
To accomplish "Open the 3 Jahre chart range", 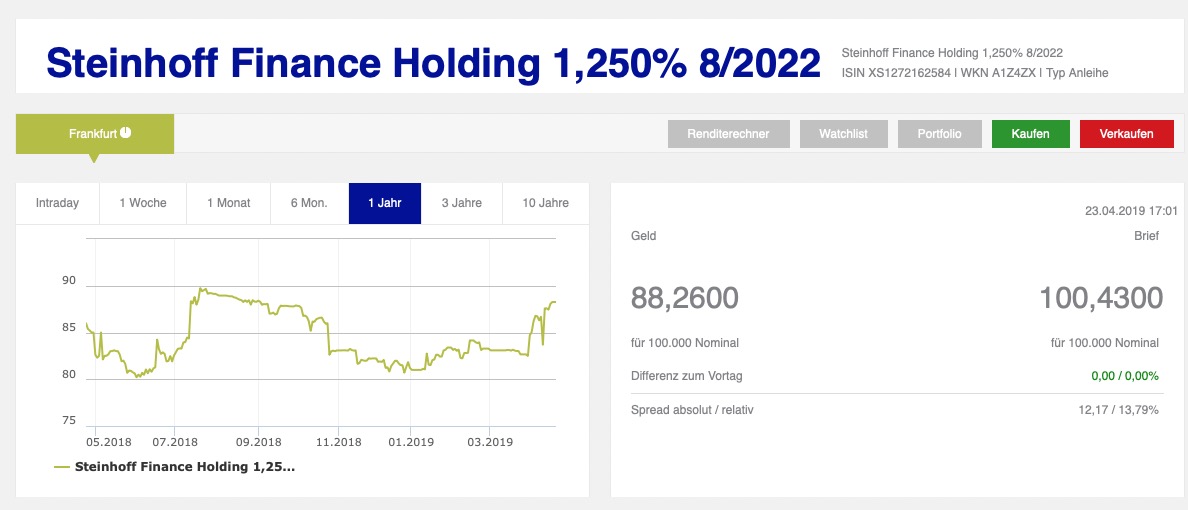I will coord(461,203).
